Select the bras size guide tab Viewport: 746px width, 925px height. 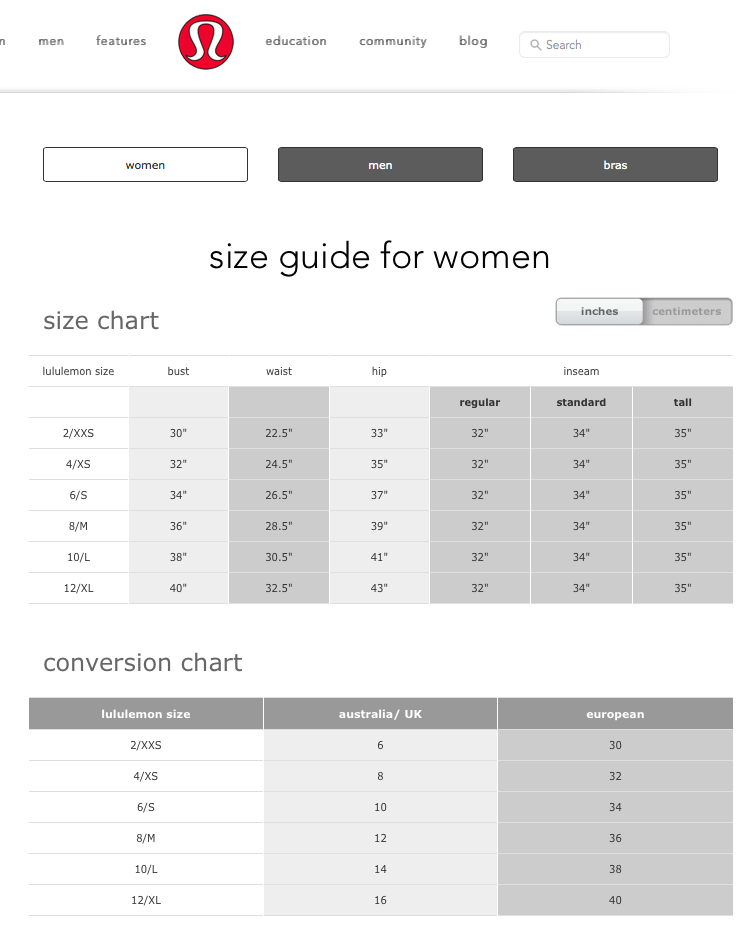click(615, 165)
